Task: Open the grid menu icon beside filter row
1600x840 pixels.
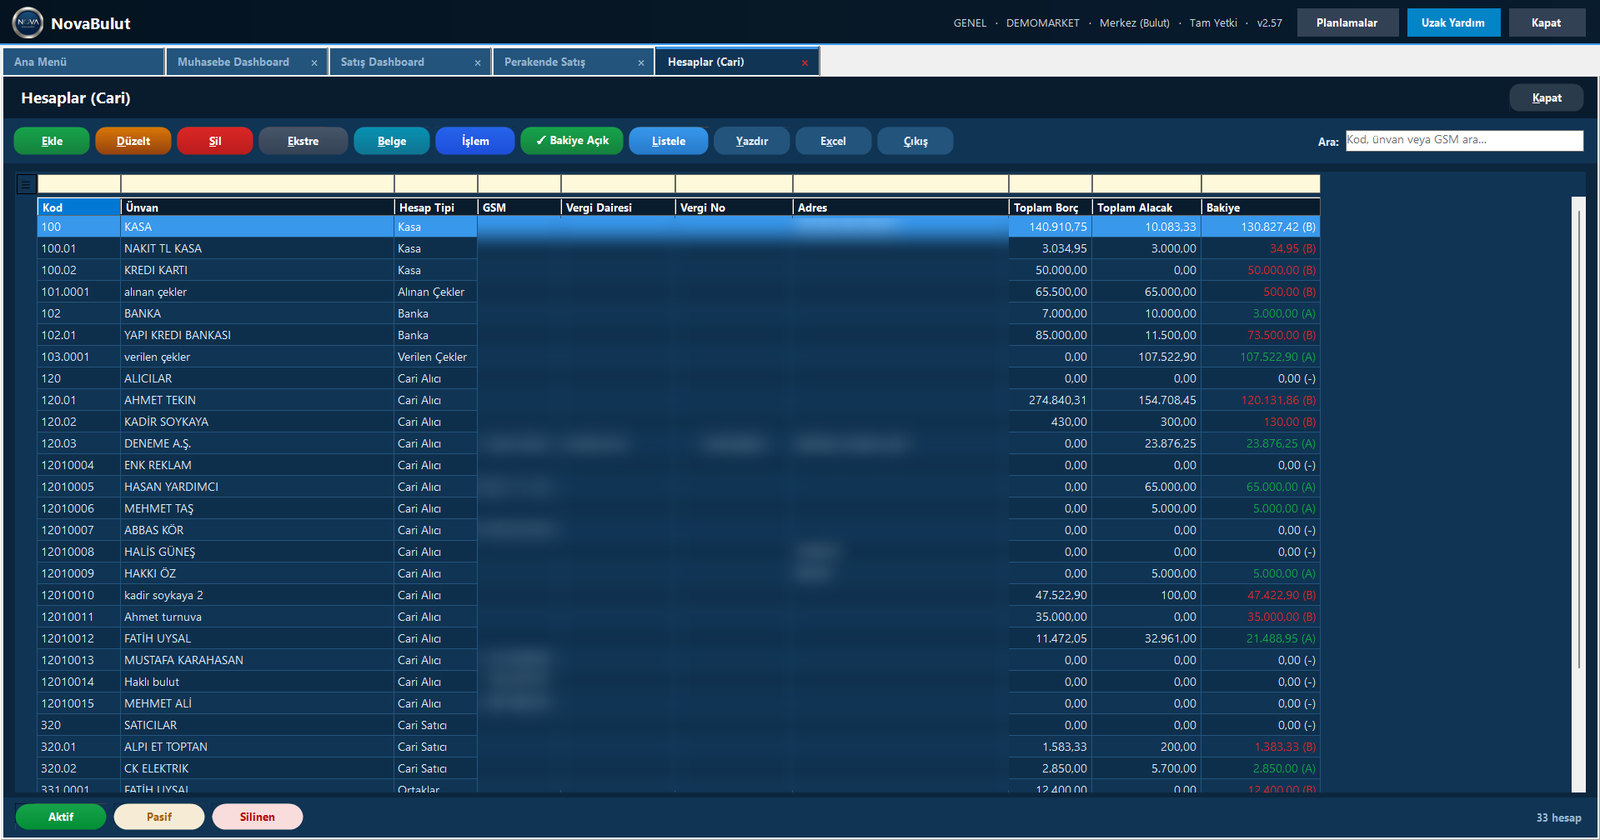Action: [x=27, y=184]
